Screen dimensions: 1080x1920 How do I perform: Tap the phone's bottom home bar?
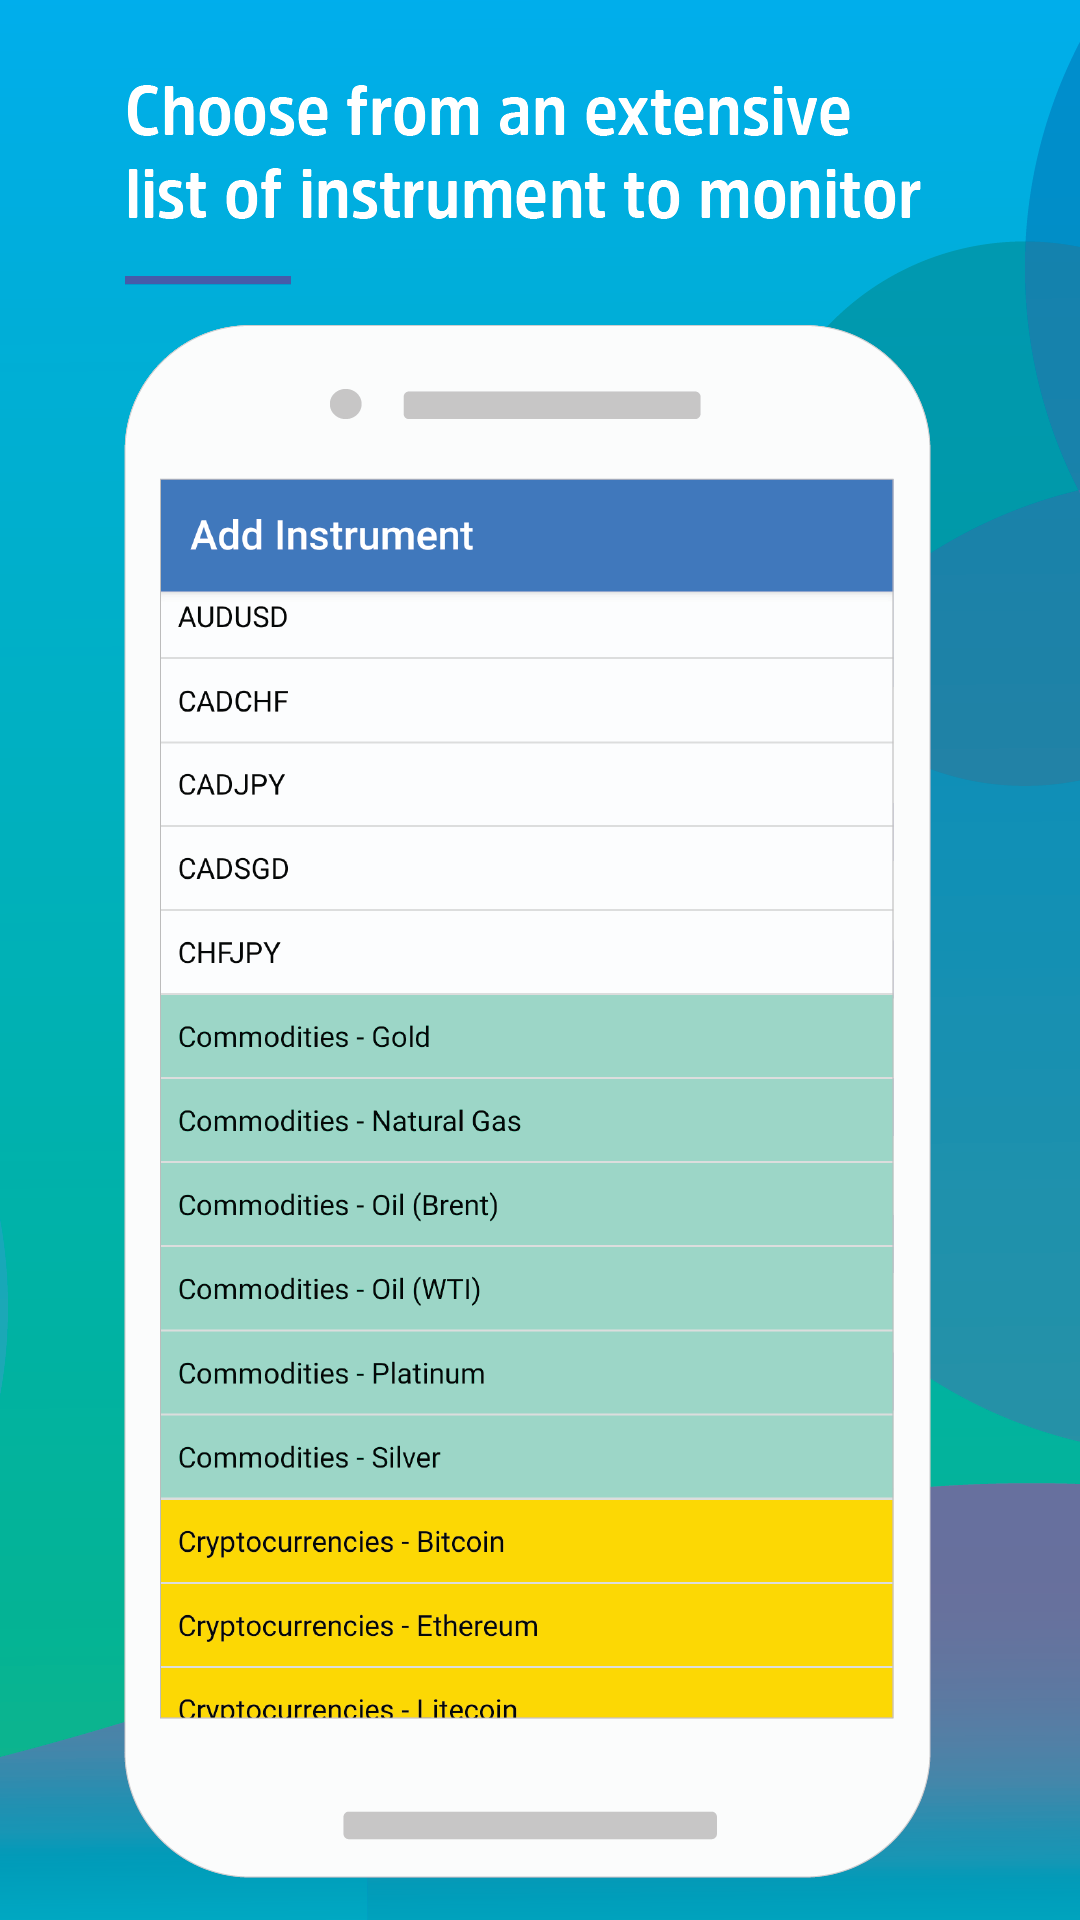coord(530,1825)
